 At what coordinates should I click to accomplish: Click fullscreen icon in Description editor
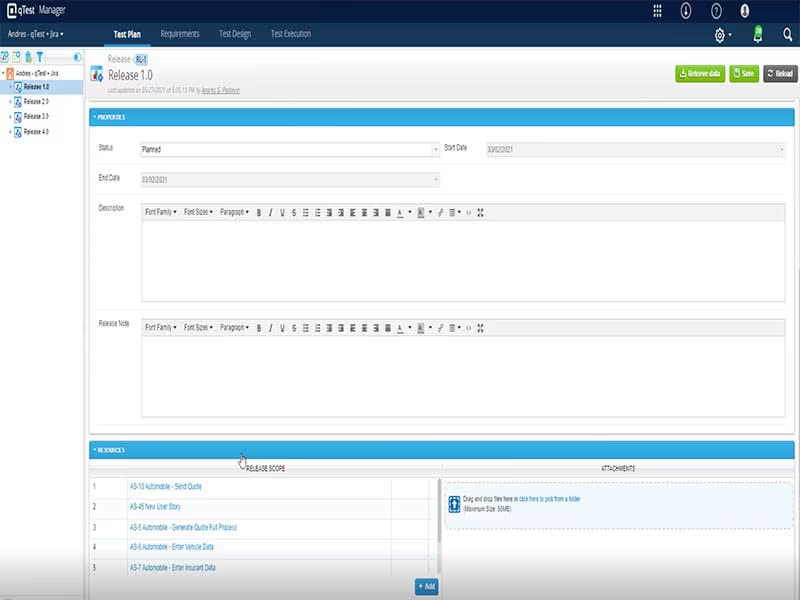coord(480,213)
